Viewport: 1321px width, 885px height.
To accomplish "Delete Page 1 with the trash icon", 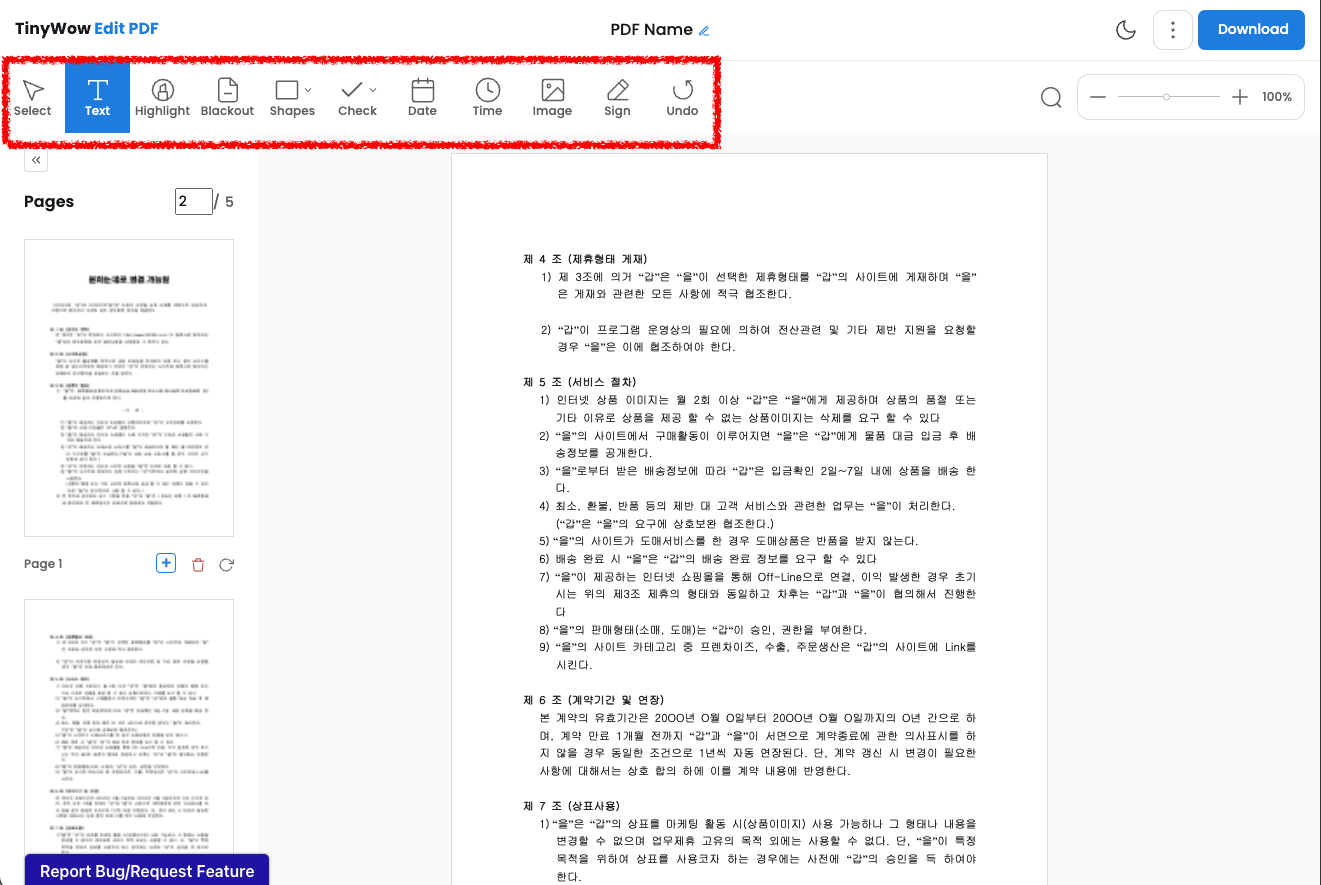I will click(197, 564).
